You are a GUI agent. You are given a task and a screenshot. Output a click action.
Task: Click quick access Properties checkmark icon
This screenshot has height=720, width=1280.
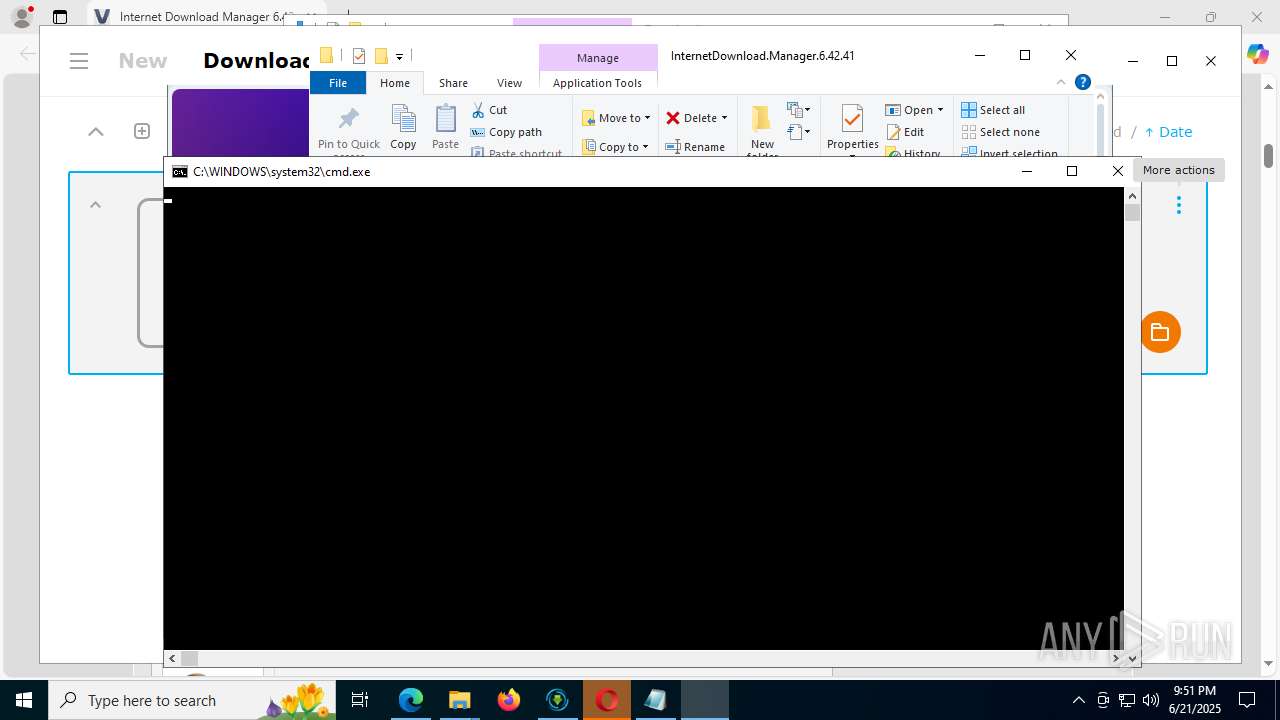pos(359,56)
